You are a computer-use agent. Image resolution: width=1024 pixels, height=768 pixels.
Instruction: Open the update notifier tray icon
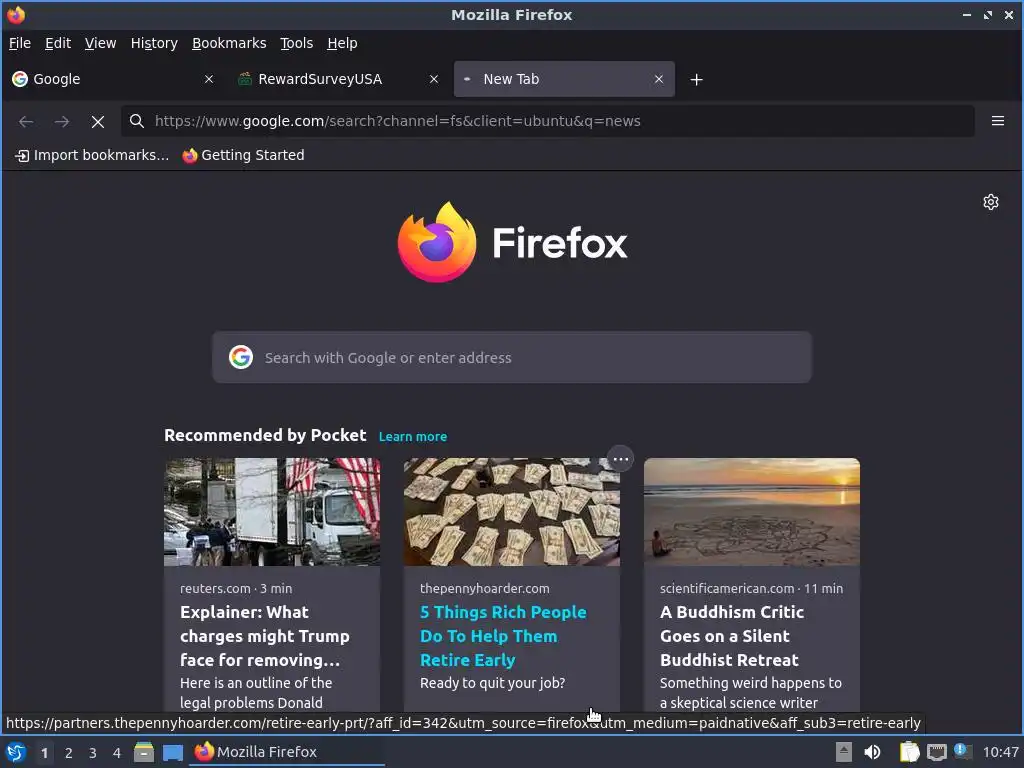pyautogui.click(x=963, y=751)
